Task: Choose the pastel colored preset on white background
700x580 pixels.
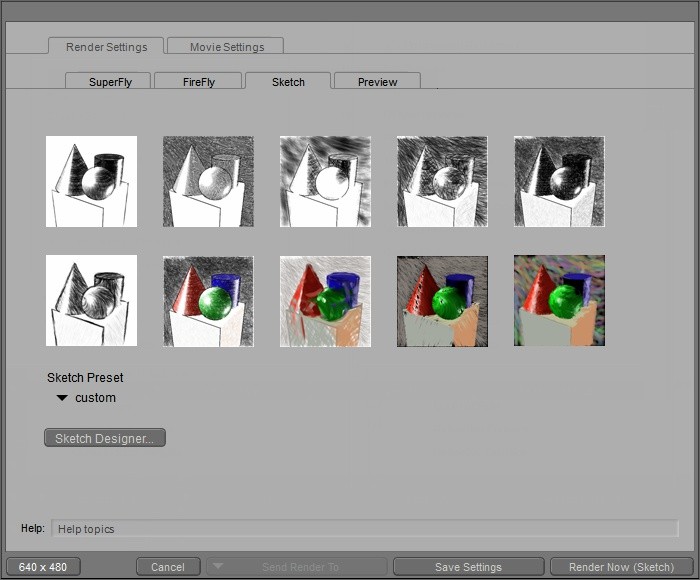Action: pyautogui.click(x=325, y=301)
